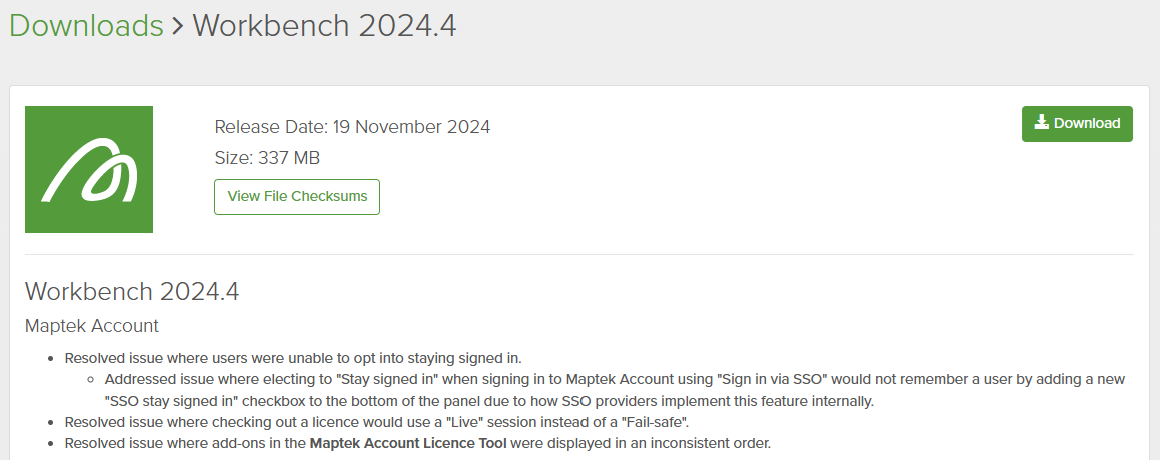Image resolution: width=1160 pixels, height=460 pixels.
Task: Click the sub-bullet about Sign in via SSO
Action: click(x=600, y=380)
